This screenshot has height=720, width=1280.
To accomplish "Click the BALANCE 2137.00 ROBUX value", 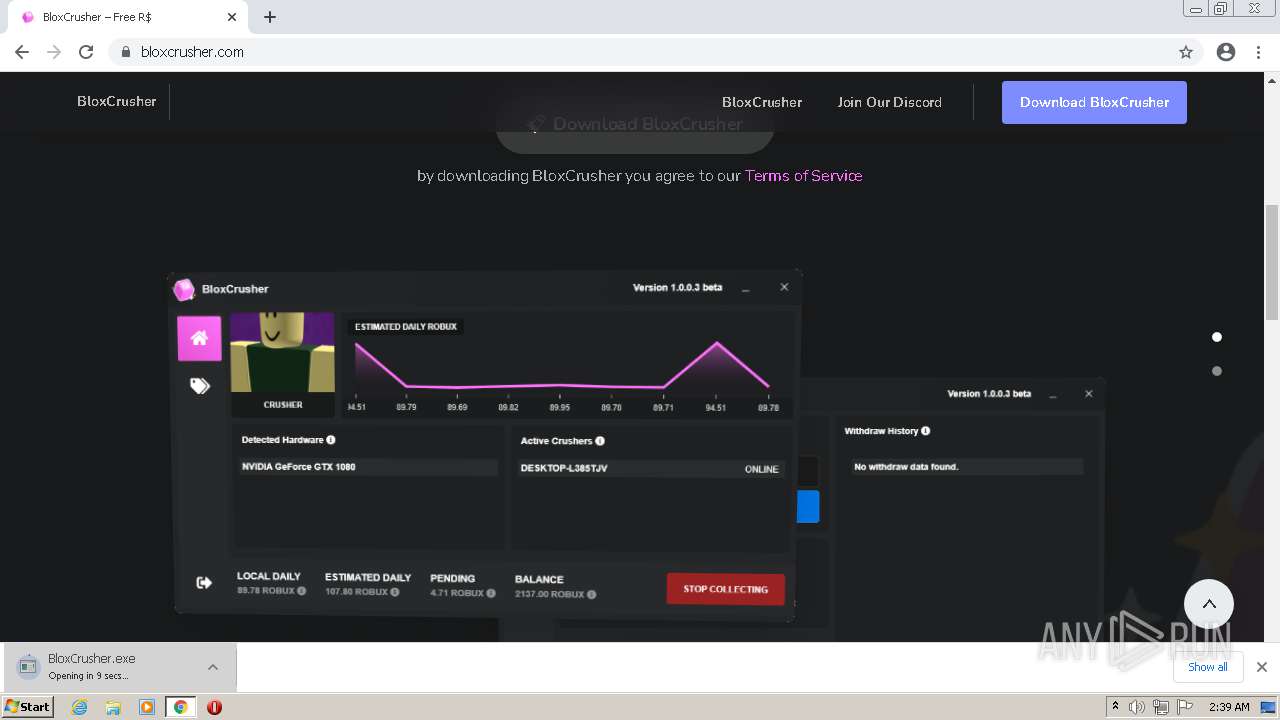I will tap(555, 594).
